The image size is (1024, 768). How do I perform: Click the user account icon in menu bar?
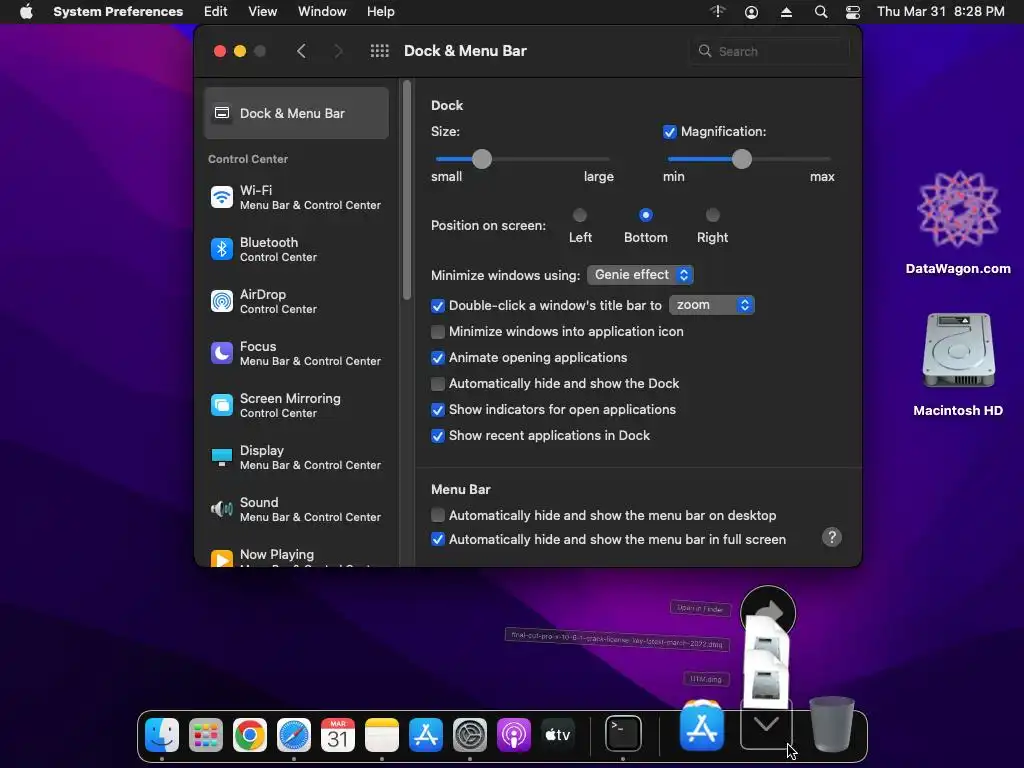(x=752, y=12)
